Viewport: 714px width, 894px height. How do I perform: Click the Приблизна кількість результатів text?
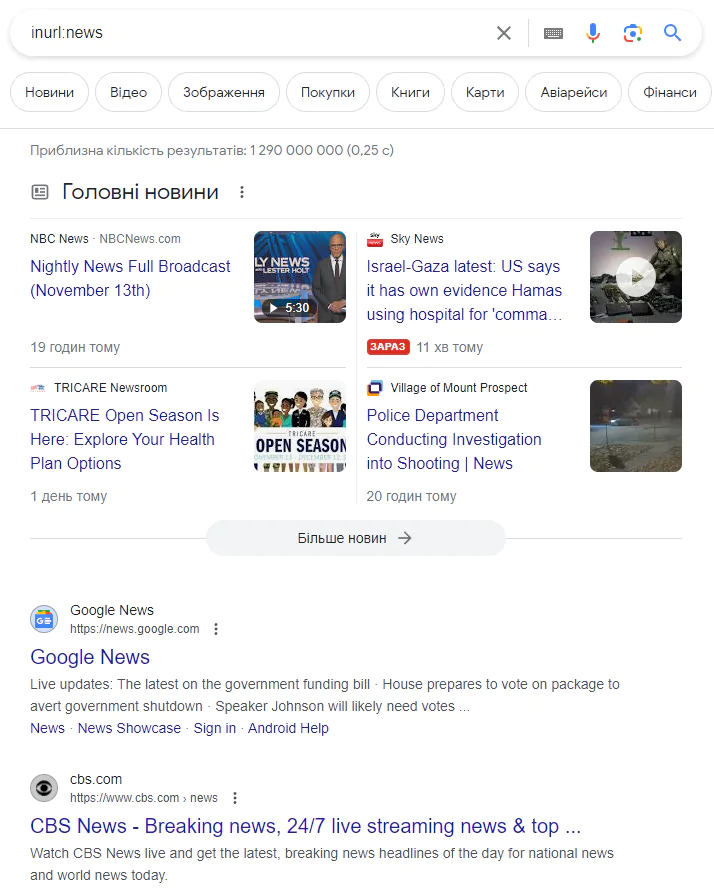point(212,151)
